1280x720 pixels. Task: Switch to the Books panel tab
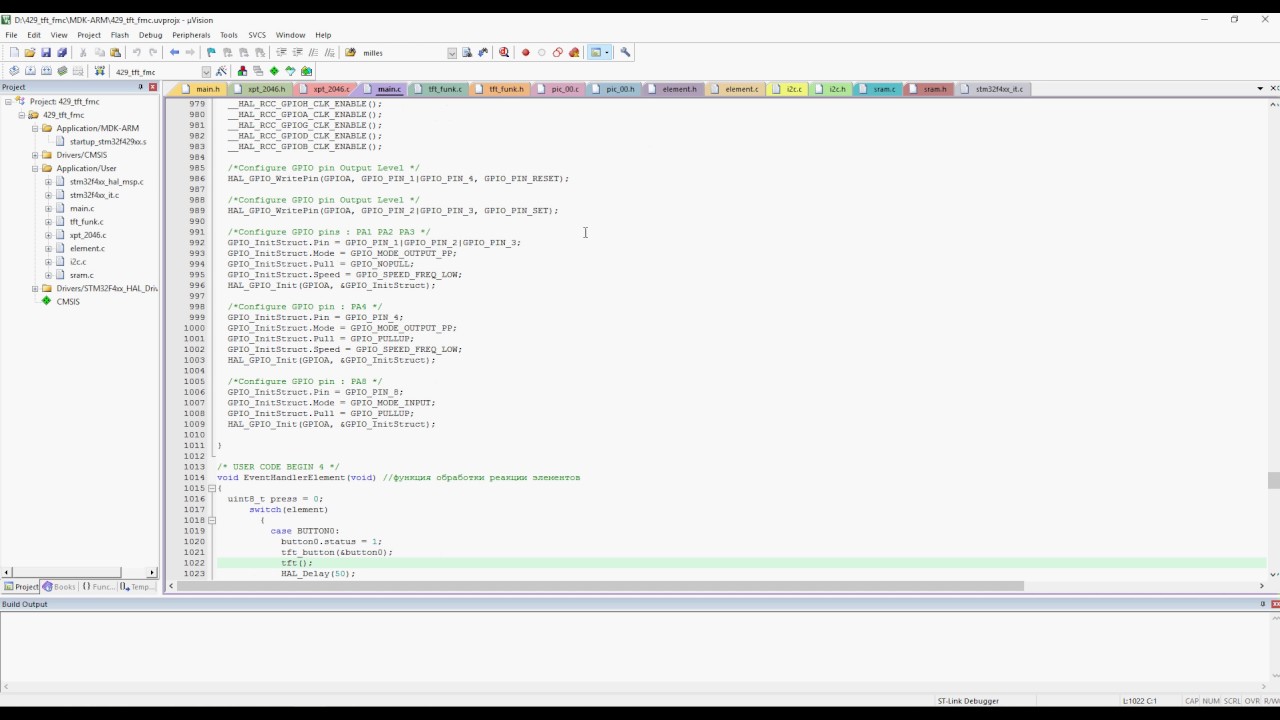(x=59, y=587)
